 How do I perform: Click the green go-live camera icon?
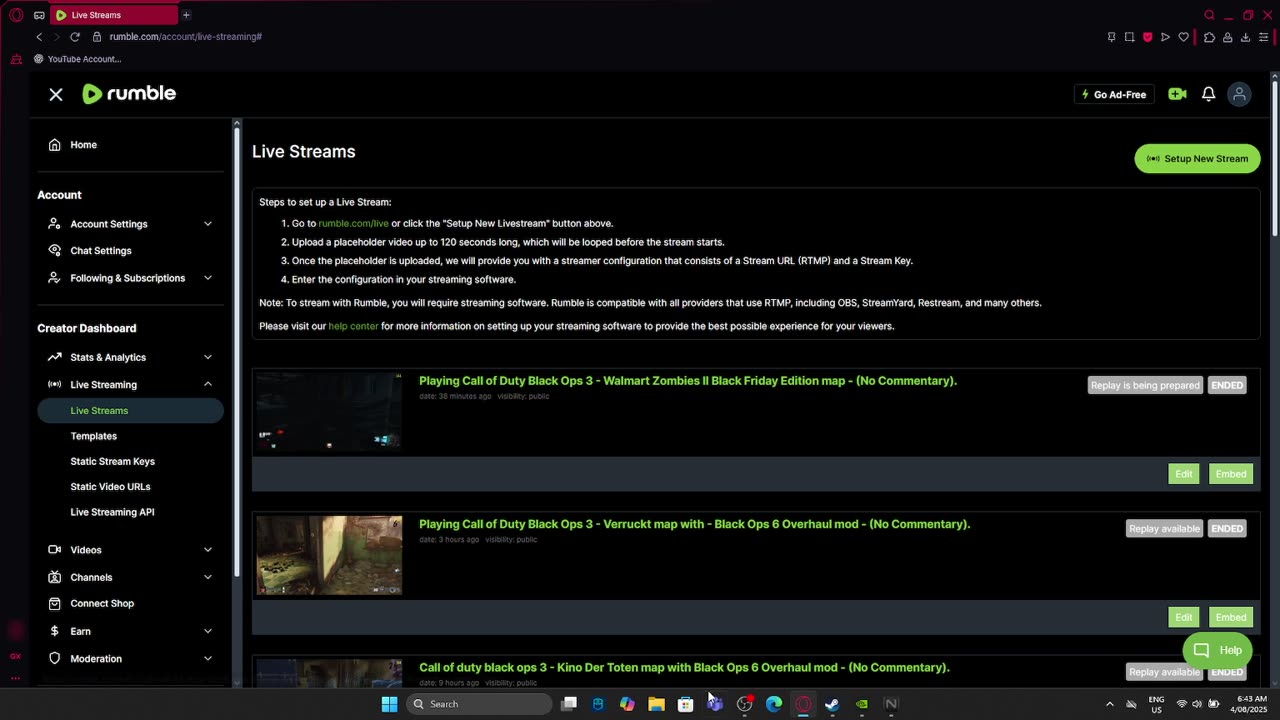(1177, 94)
